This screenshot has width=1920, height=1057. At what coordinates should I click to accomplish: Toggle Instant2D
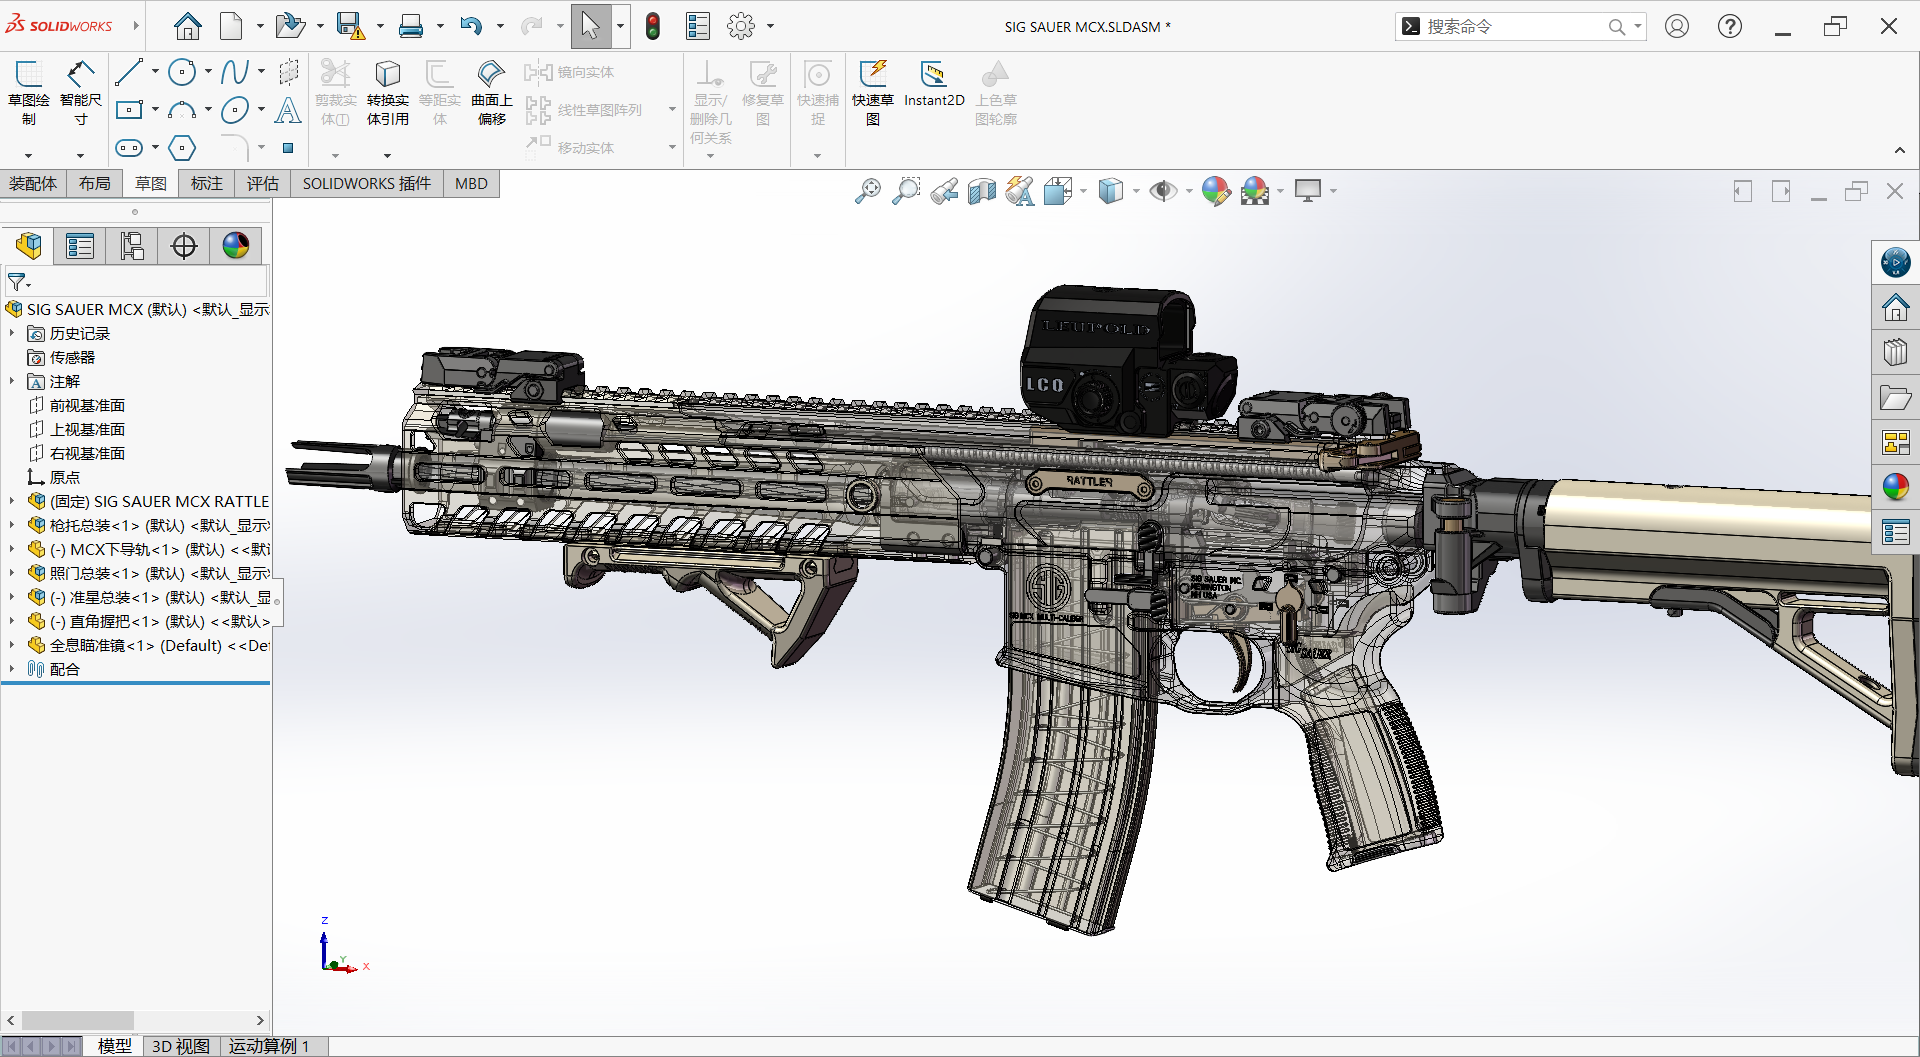[934, 84]
